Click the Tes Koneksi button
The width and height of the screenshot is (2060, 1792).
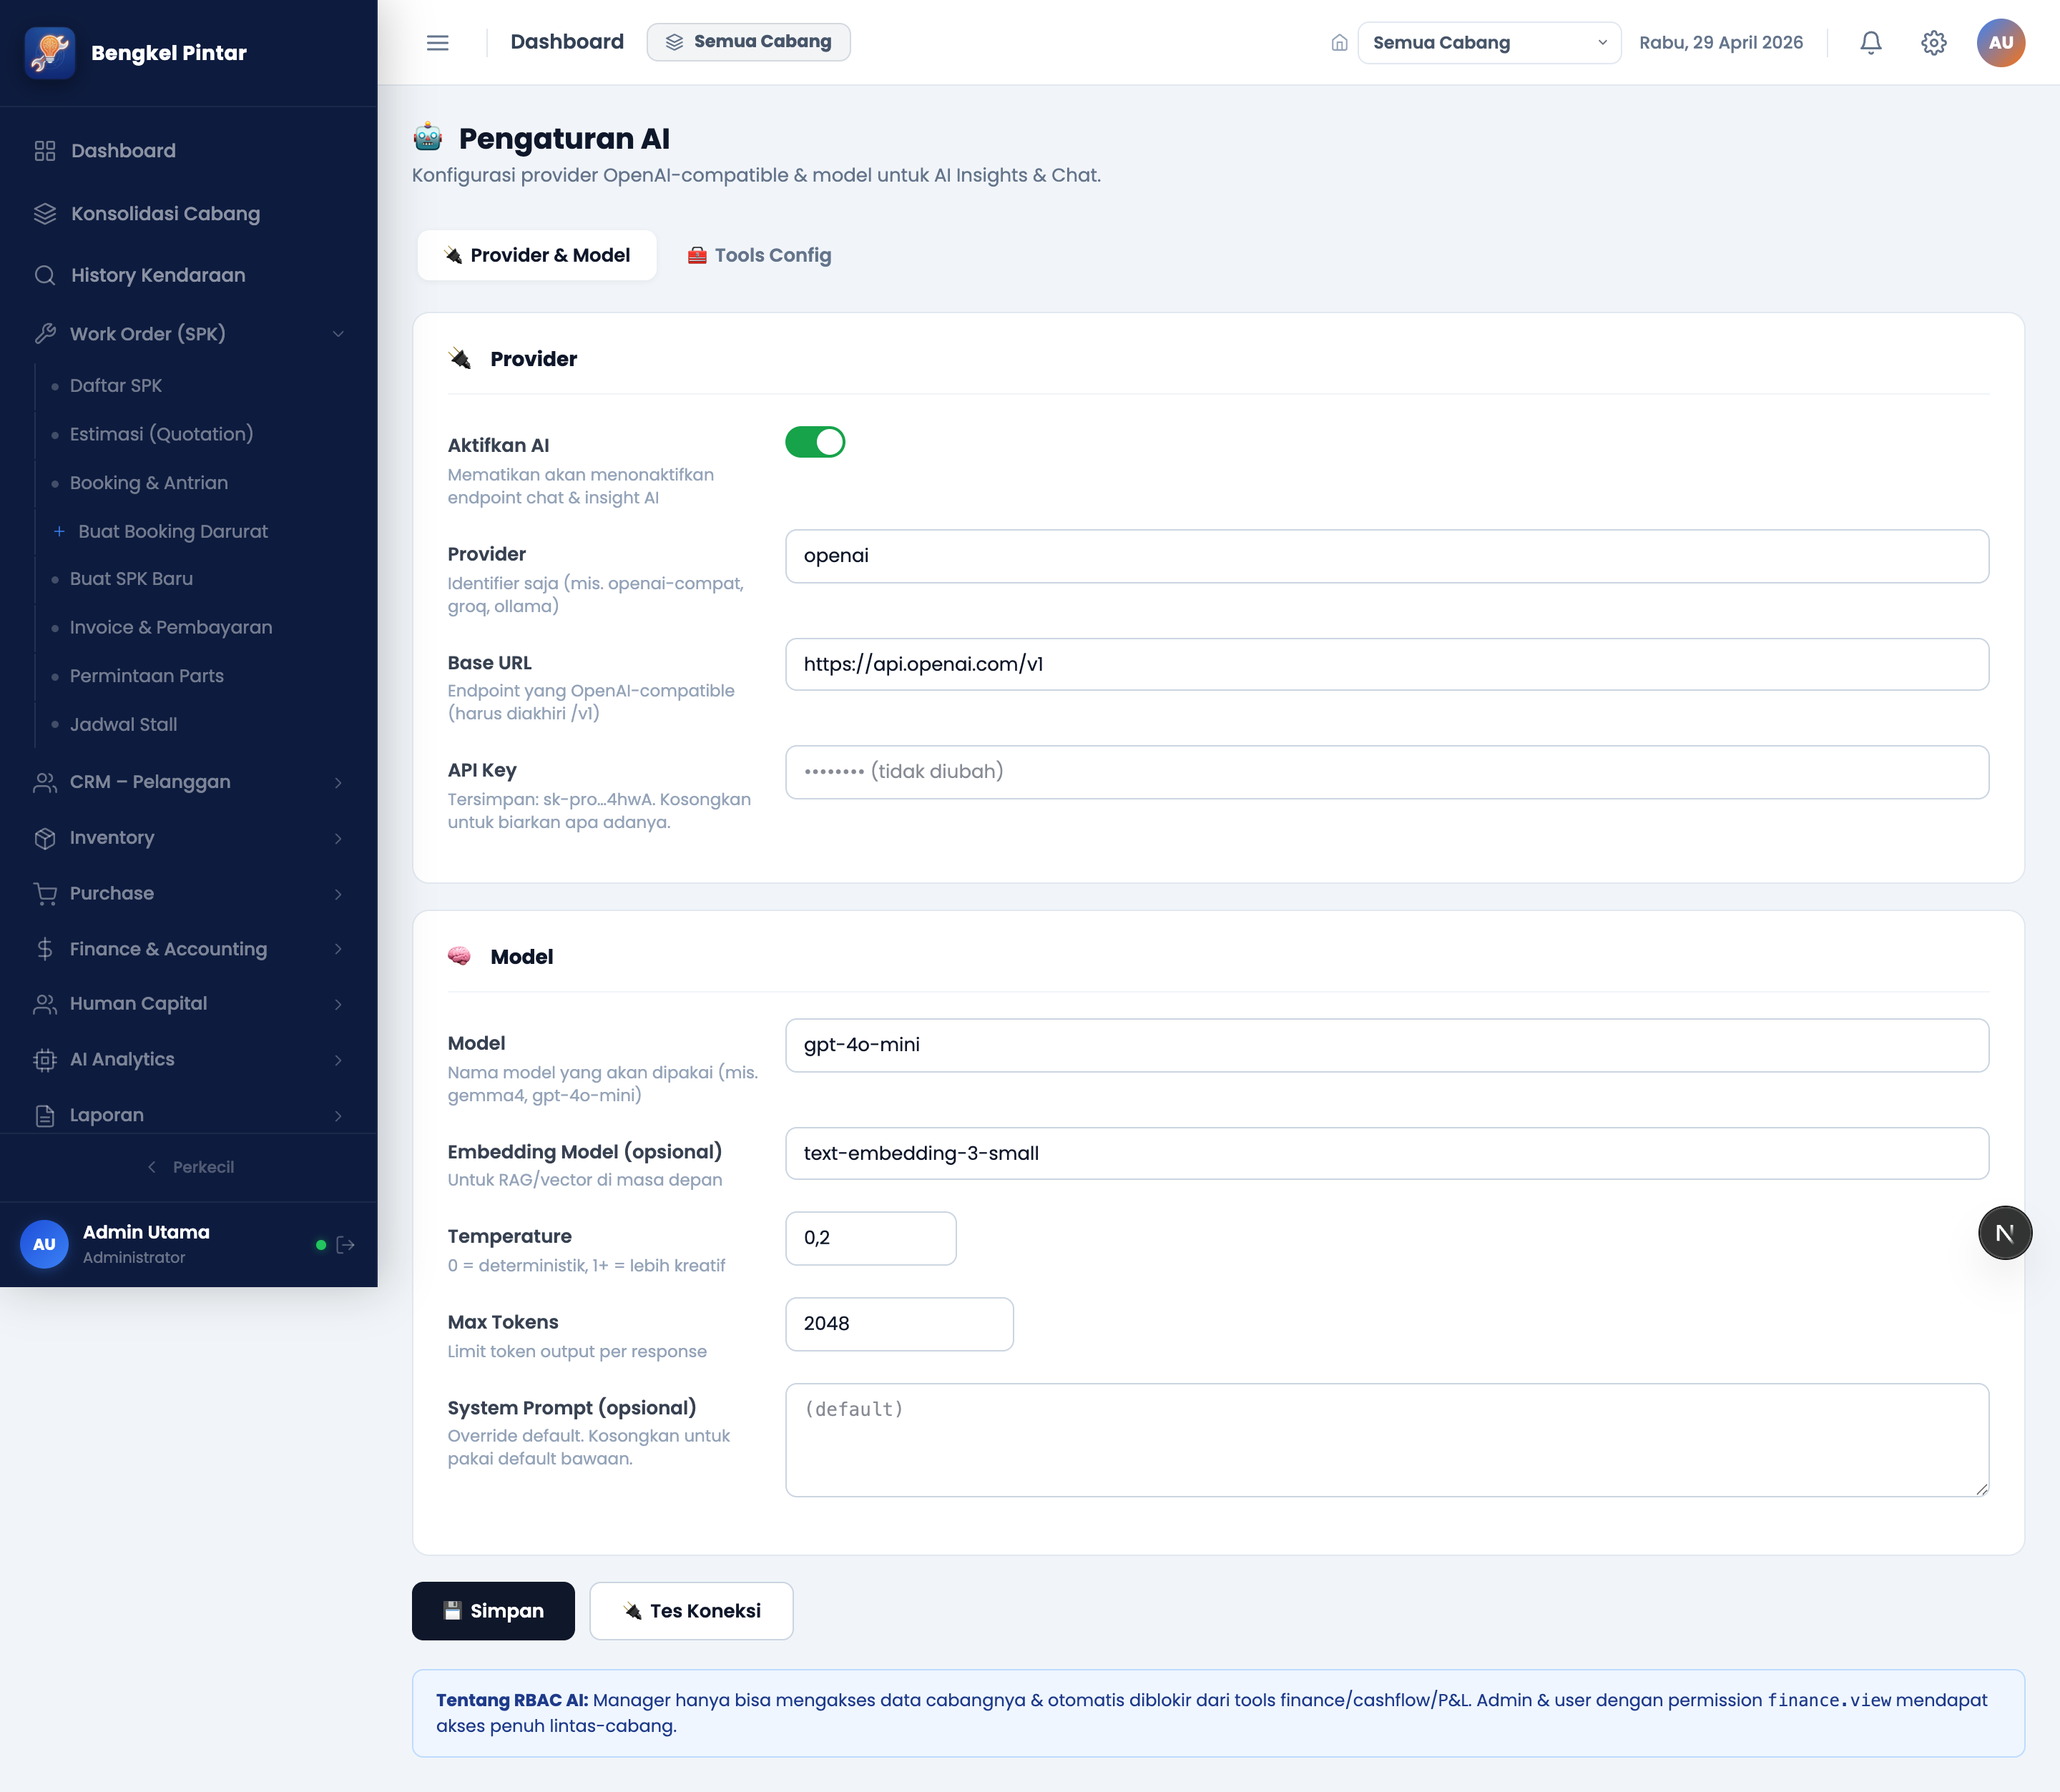(691, 1611)
